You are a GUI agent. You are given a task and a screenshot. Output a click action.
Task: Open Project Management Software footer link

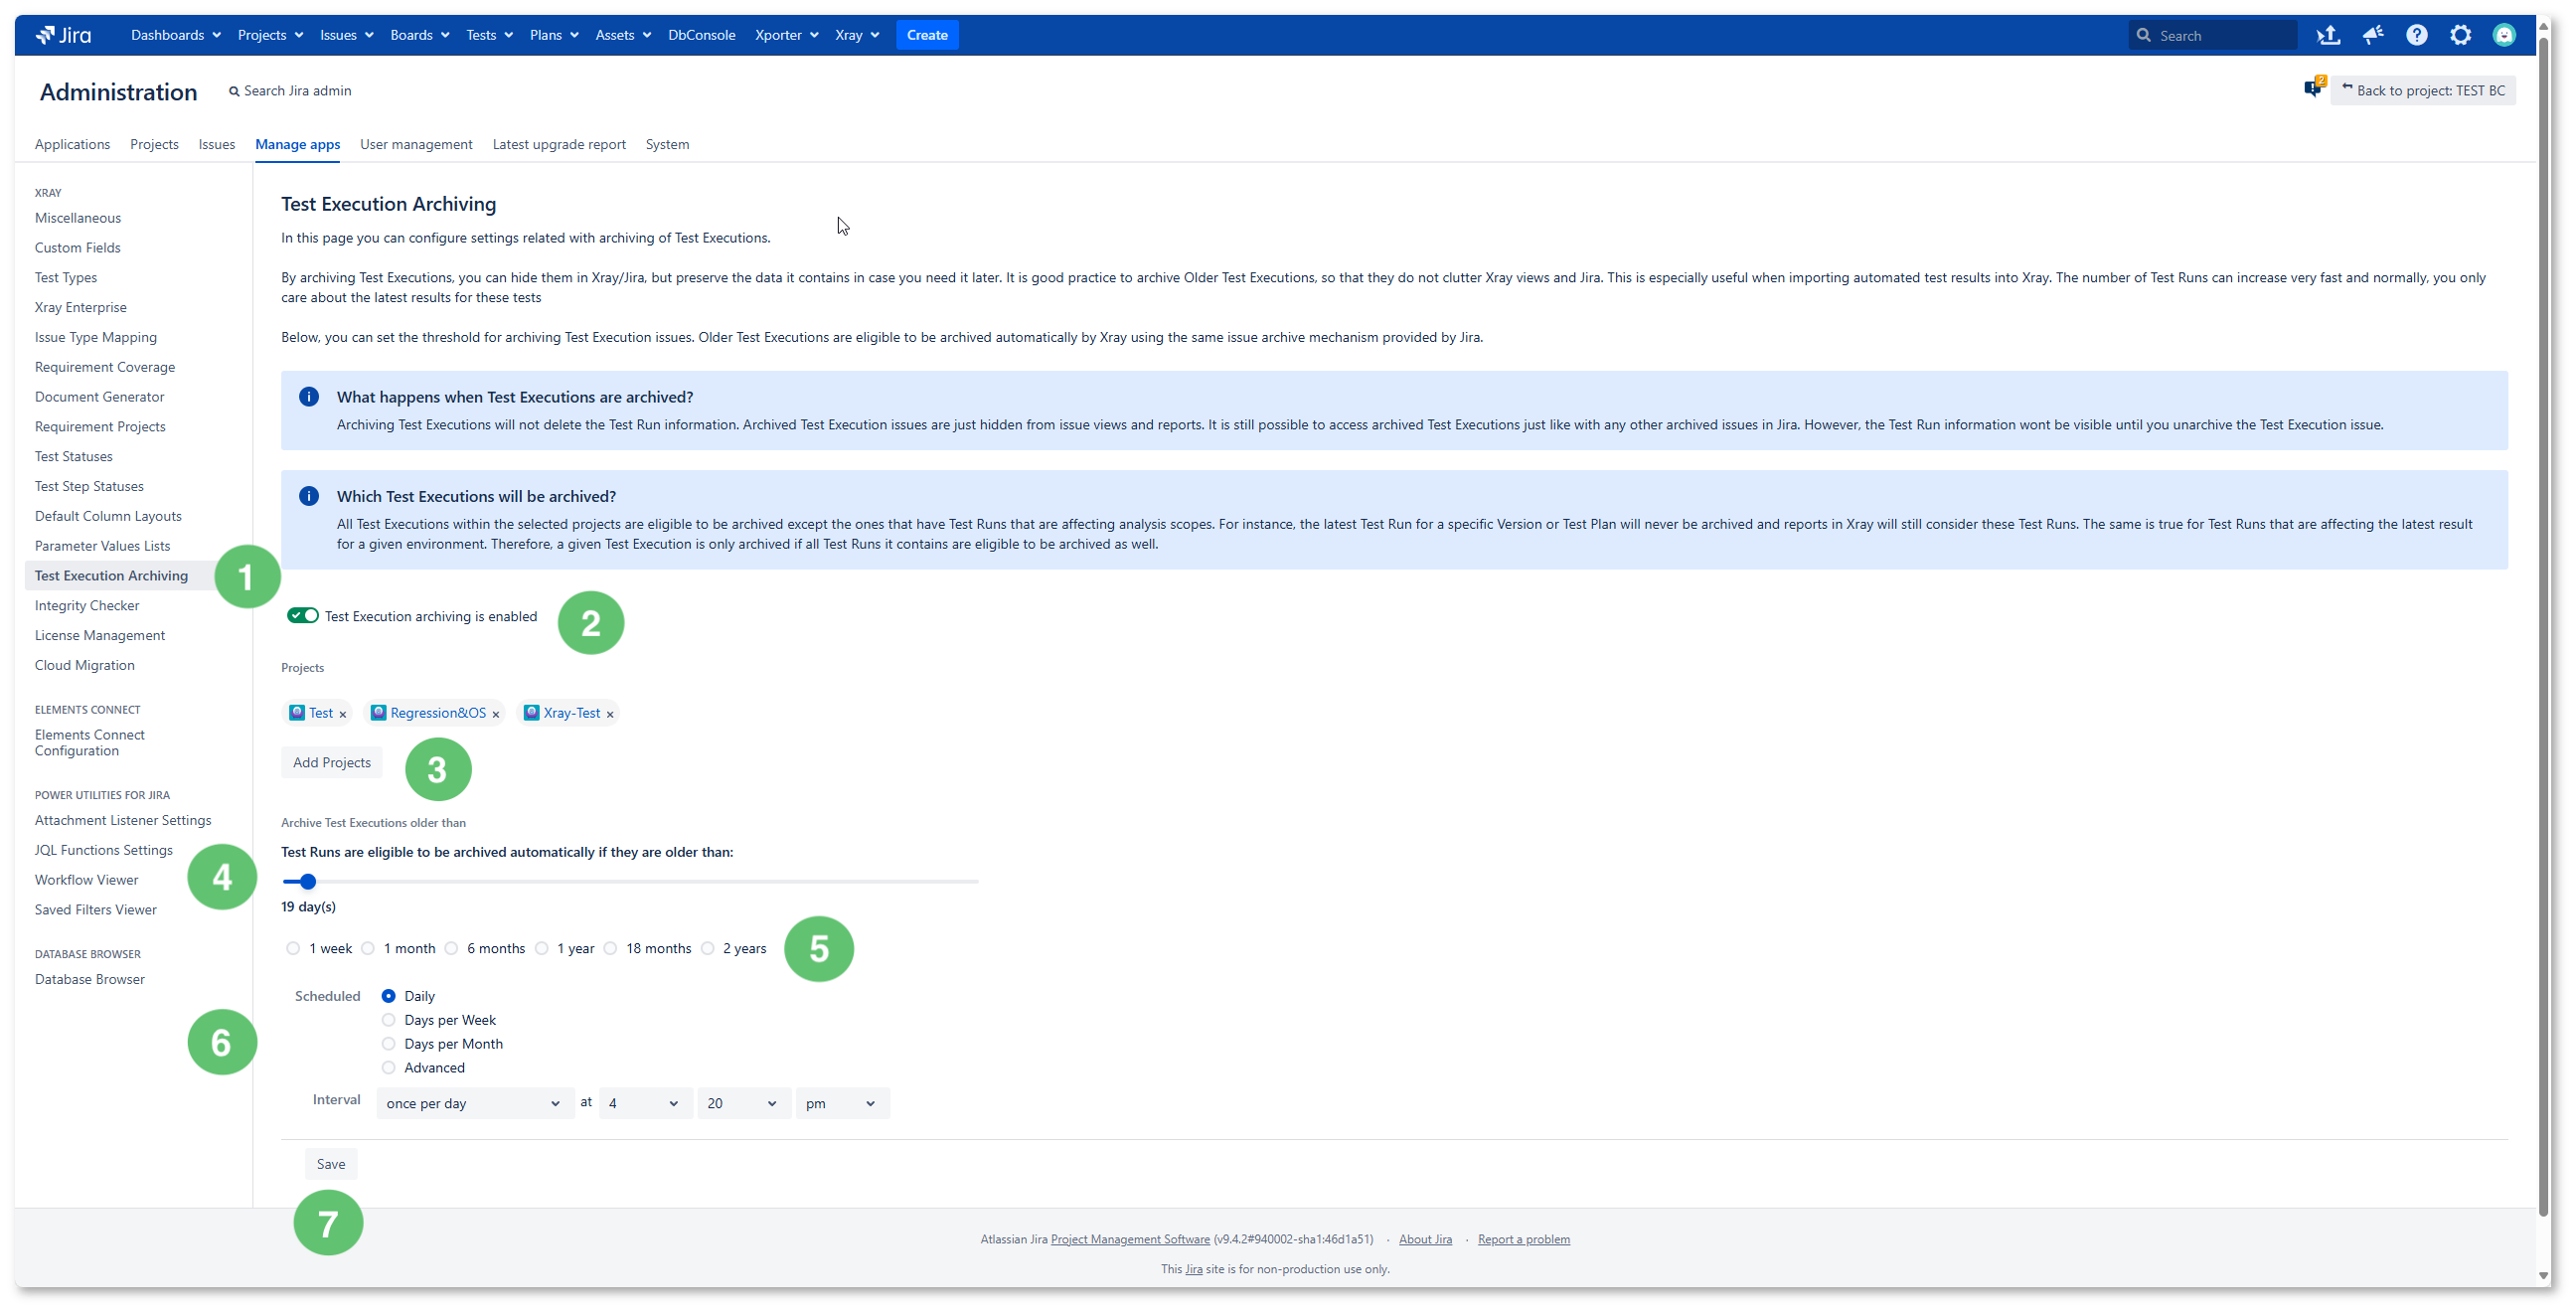[x=1130, y=1240]
